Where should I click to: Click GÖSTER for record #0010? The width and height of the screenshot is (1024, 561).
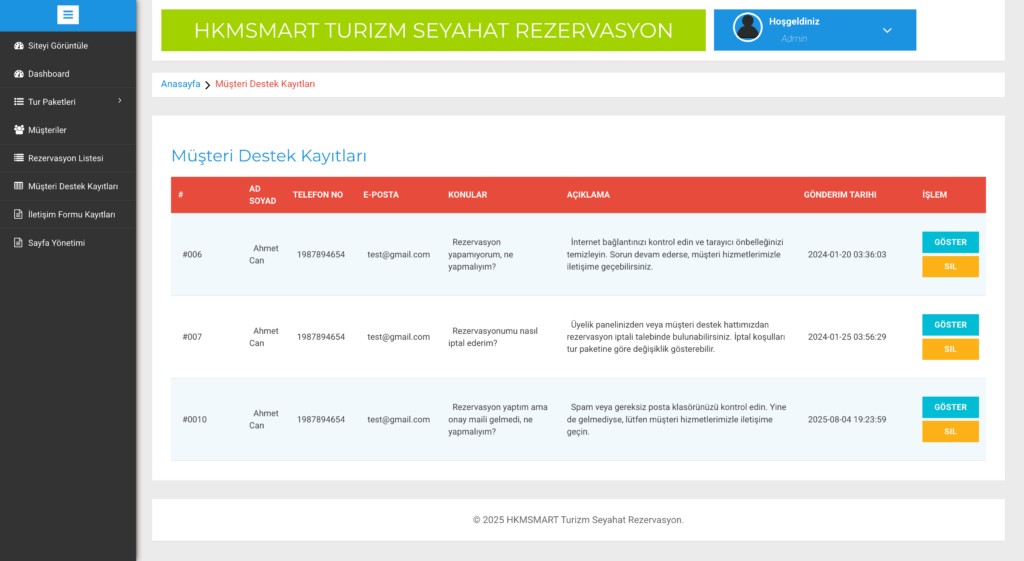click(x=950, y=407)
